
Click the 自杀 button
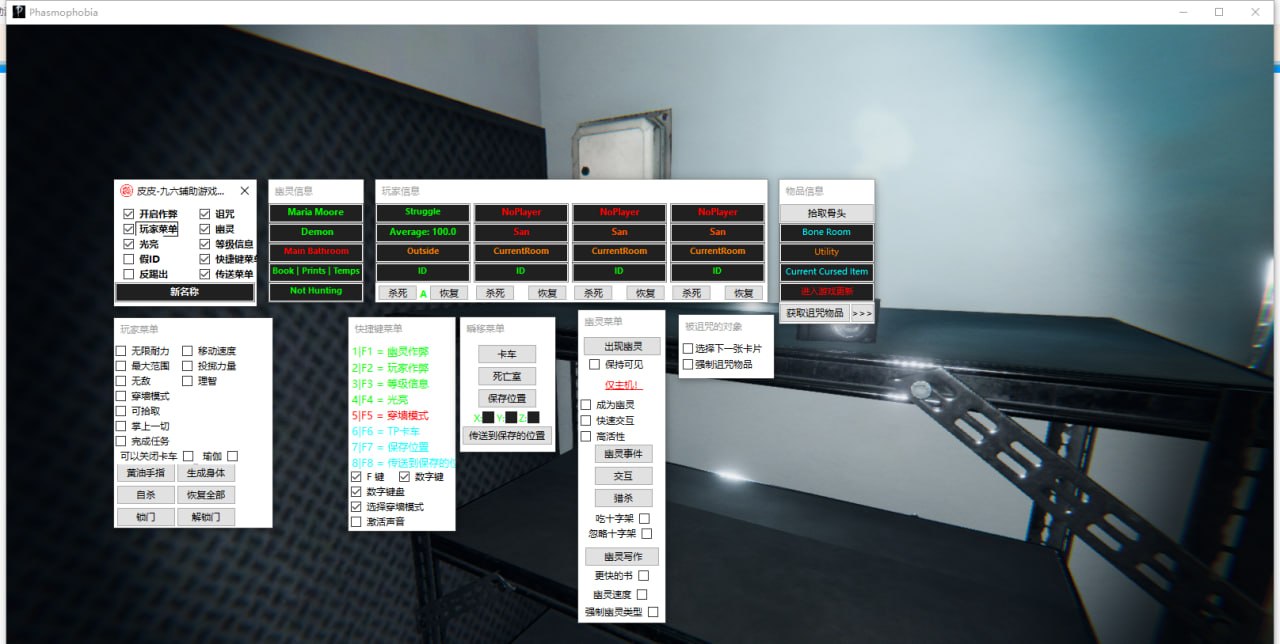[x=146, y=495]
